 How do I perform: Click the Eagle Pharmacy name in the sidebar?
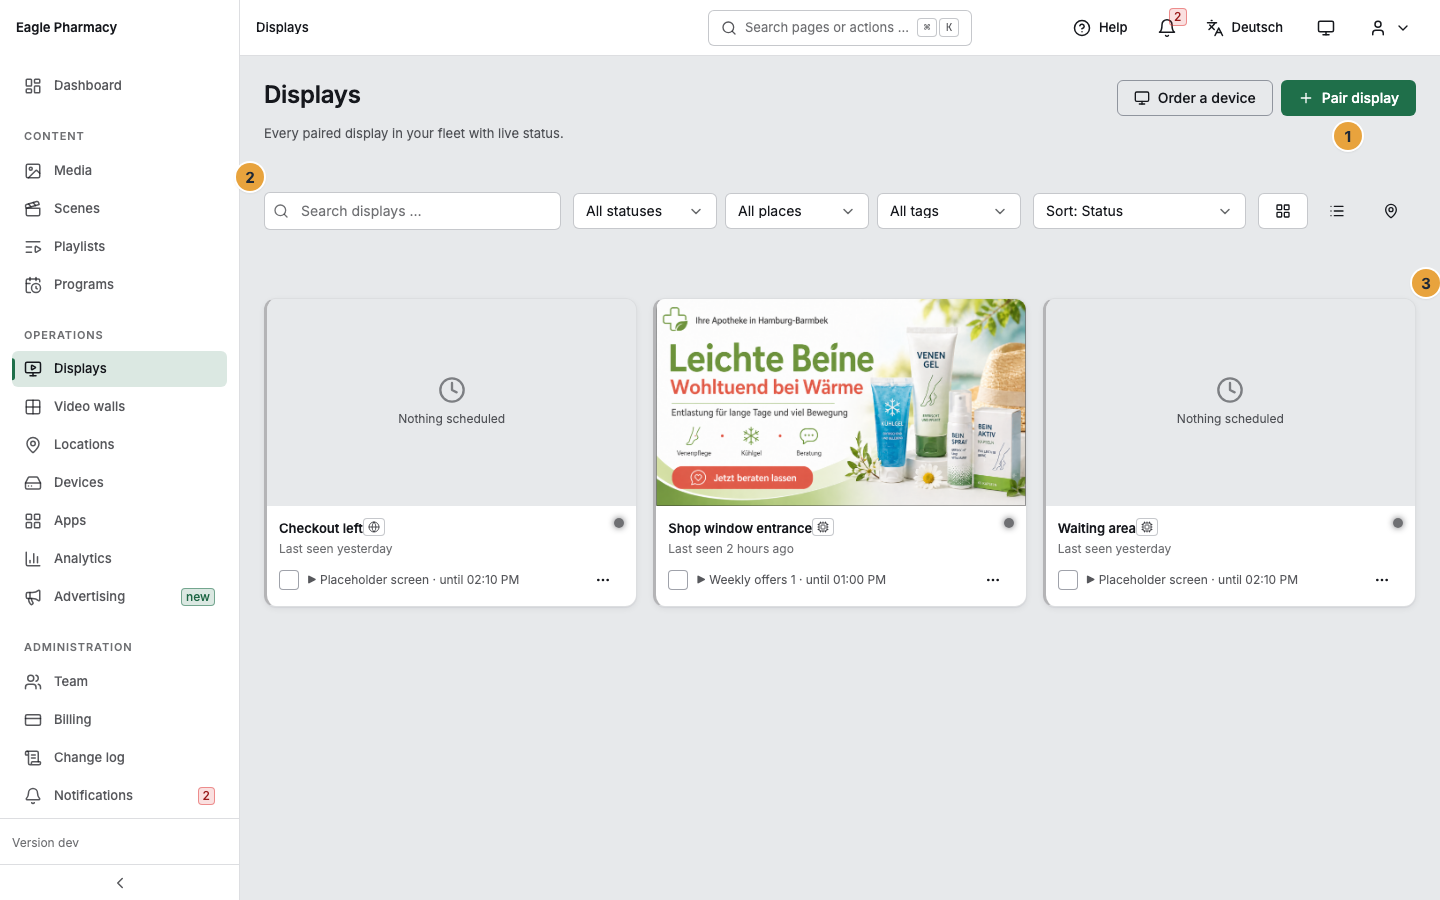coord(66,28)
